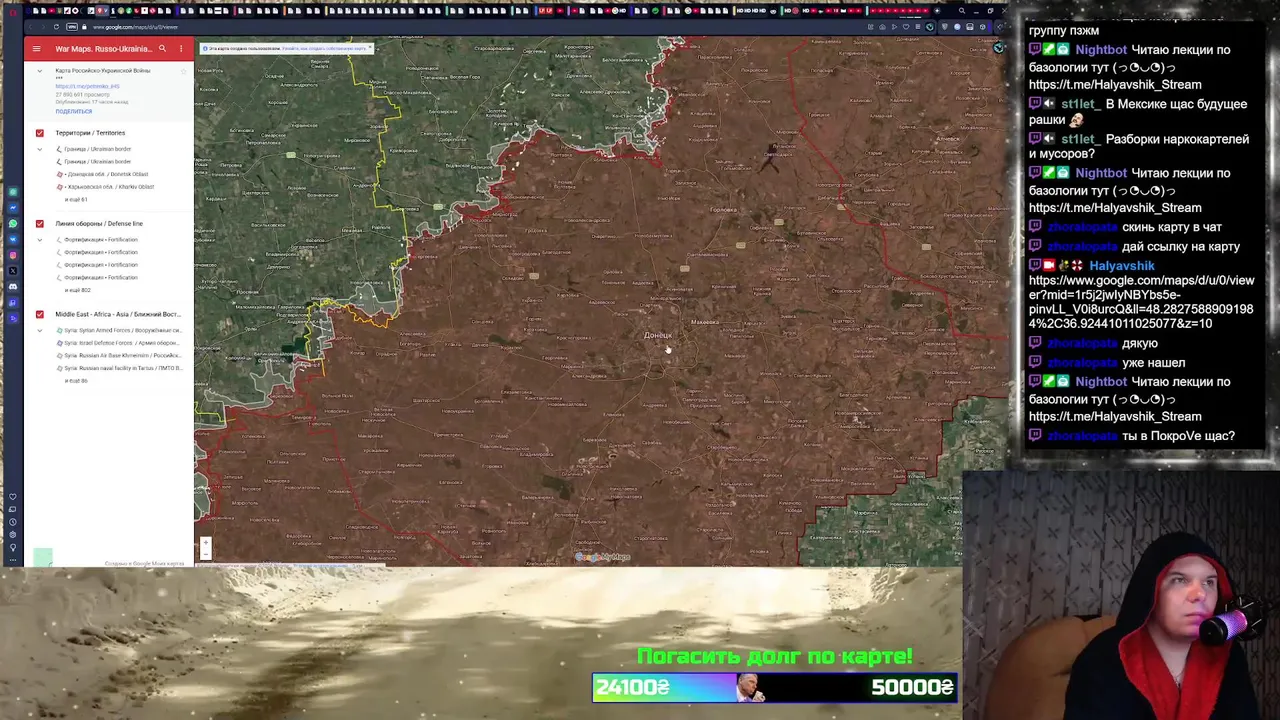Collapse the map description chevron
The image size is (1280, 720).
coord(40,71)
